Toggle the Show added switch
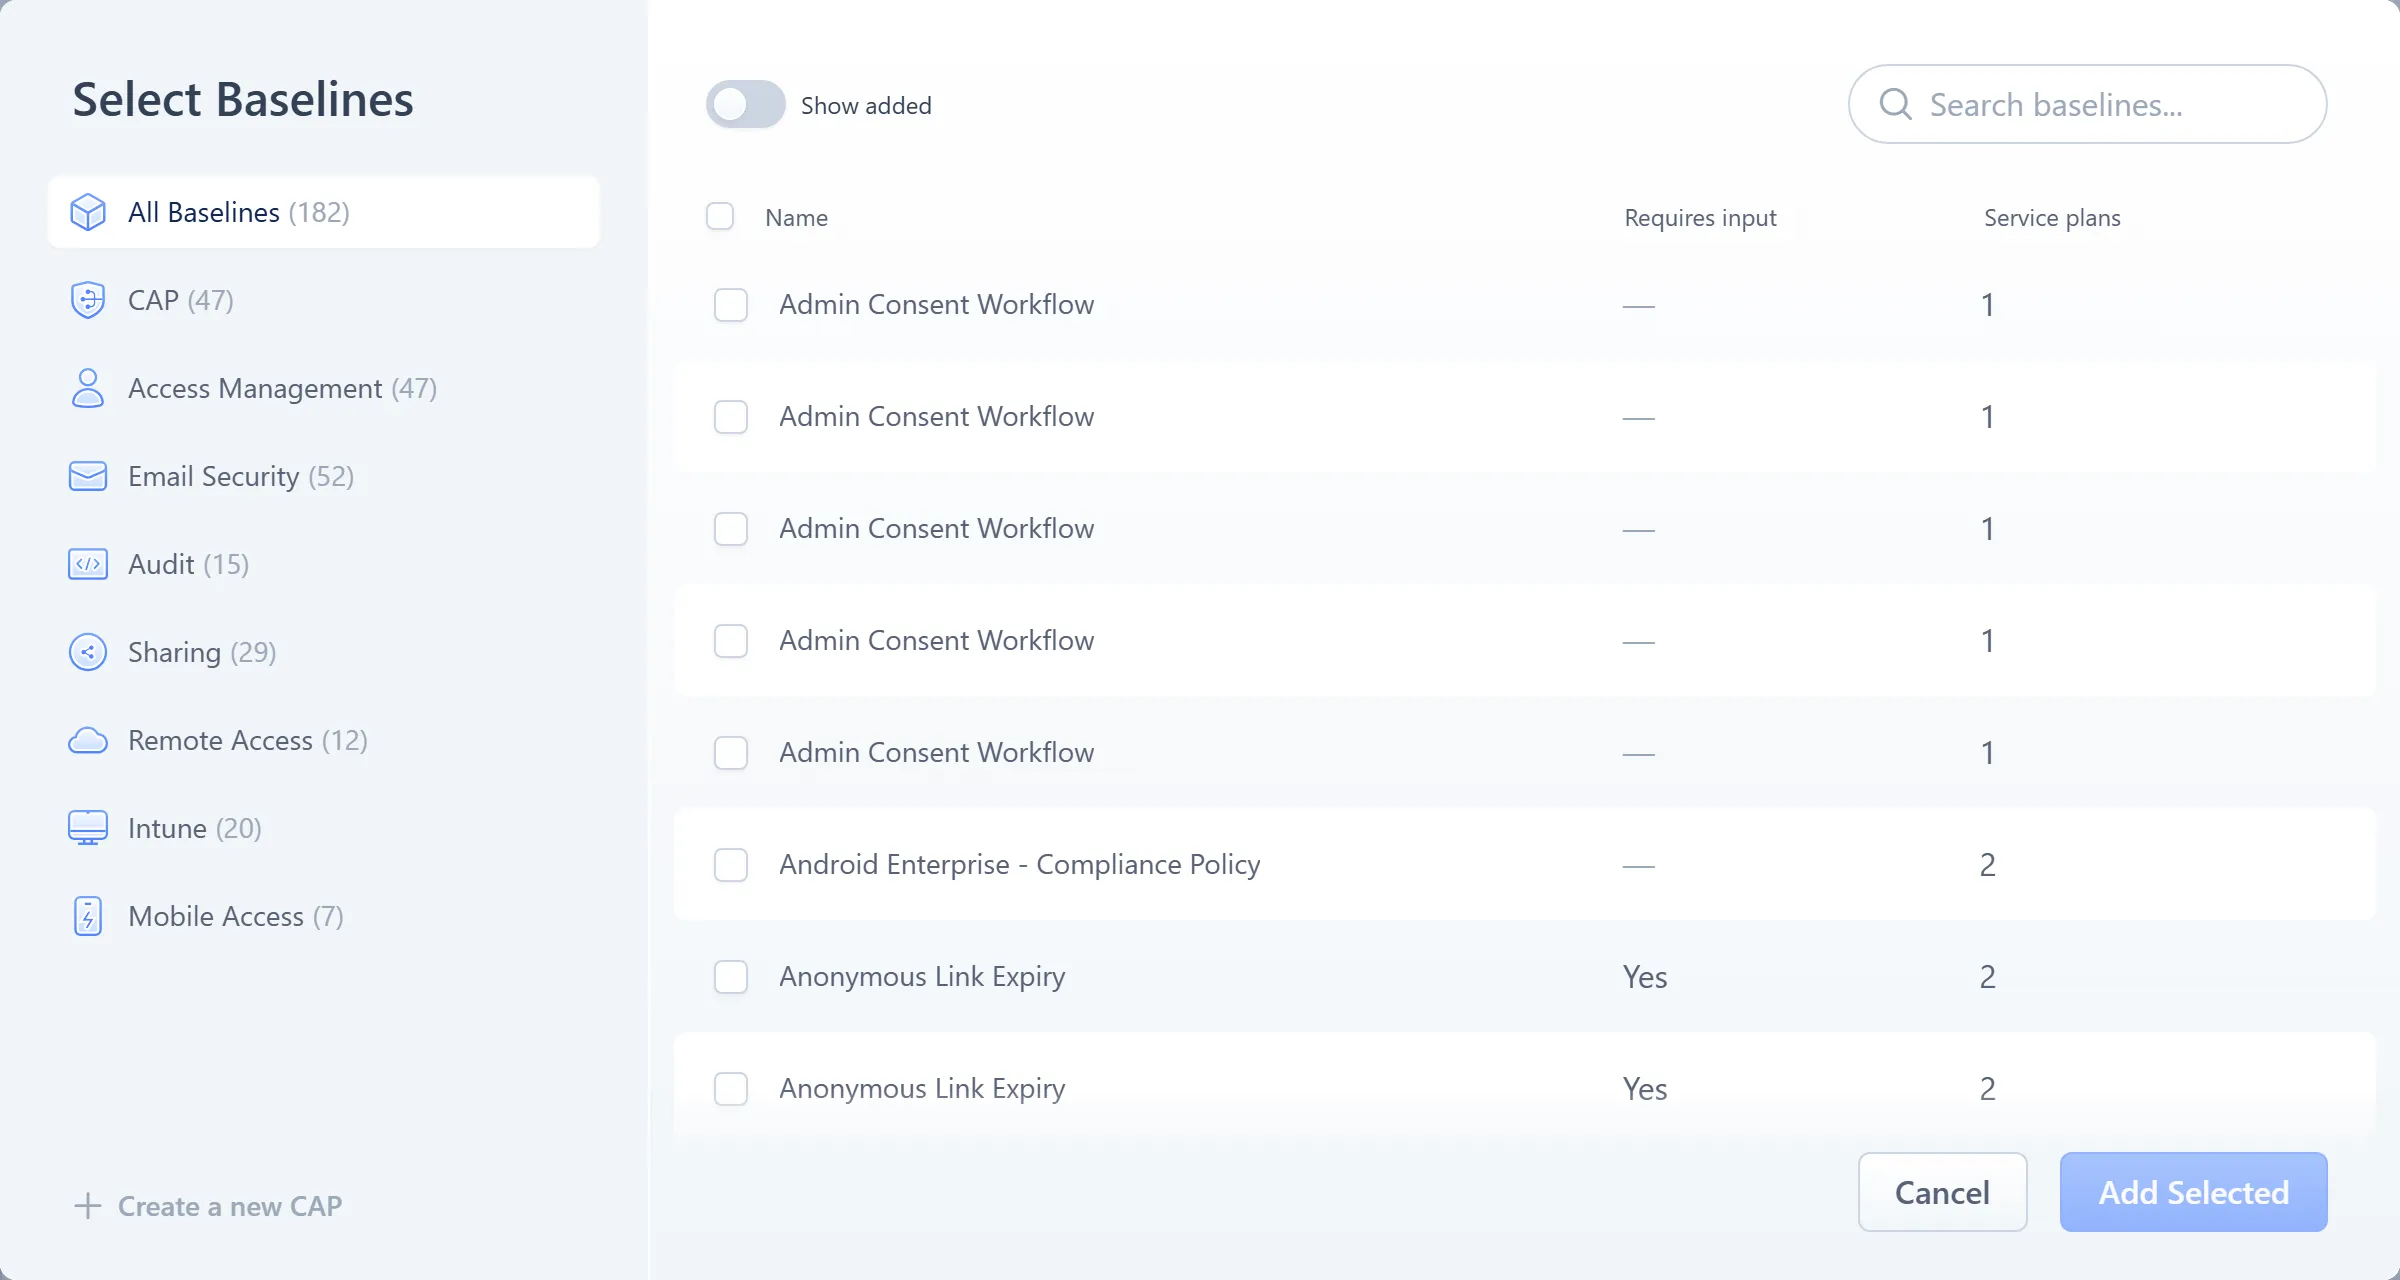 point(745,104)
